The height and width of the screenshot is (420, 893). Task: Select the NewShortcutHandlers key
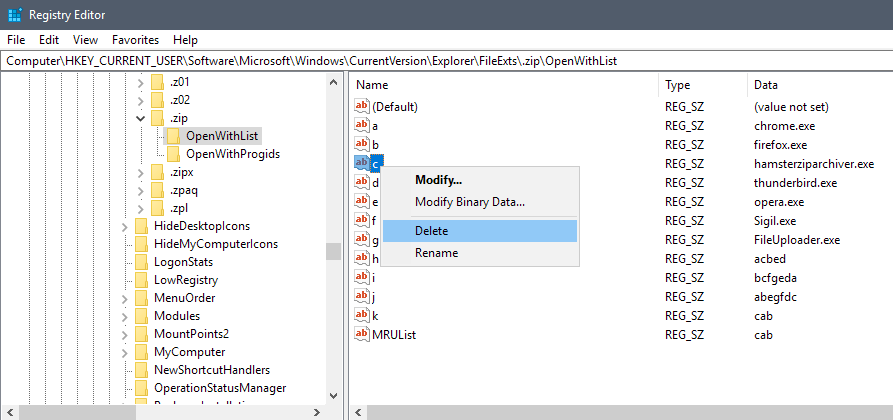coord(212,370)
